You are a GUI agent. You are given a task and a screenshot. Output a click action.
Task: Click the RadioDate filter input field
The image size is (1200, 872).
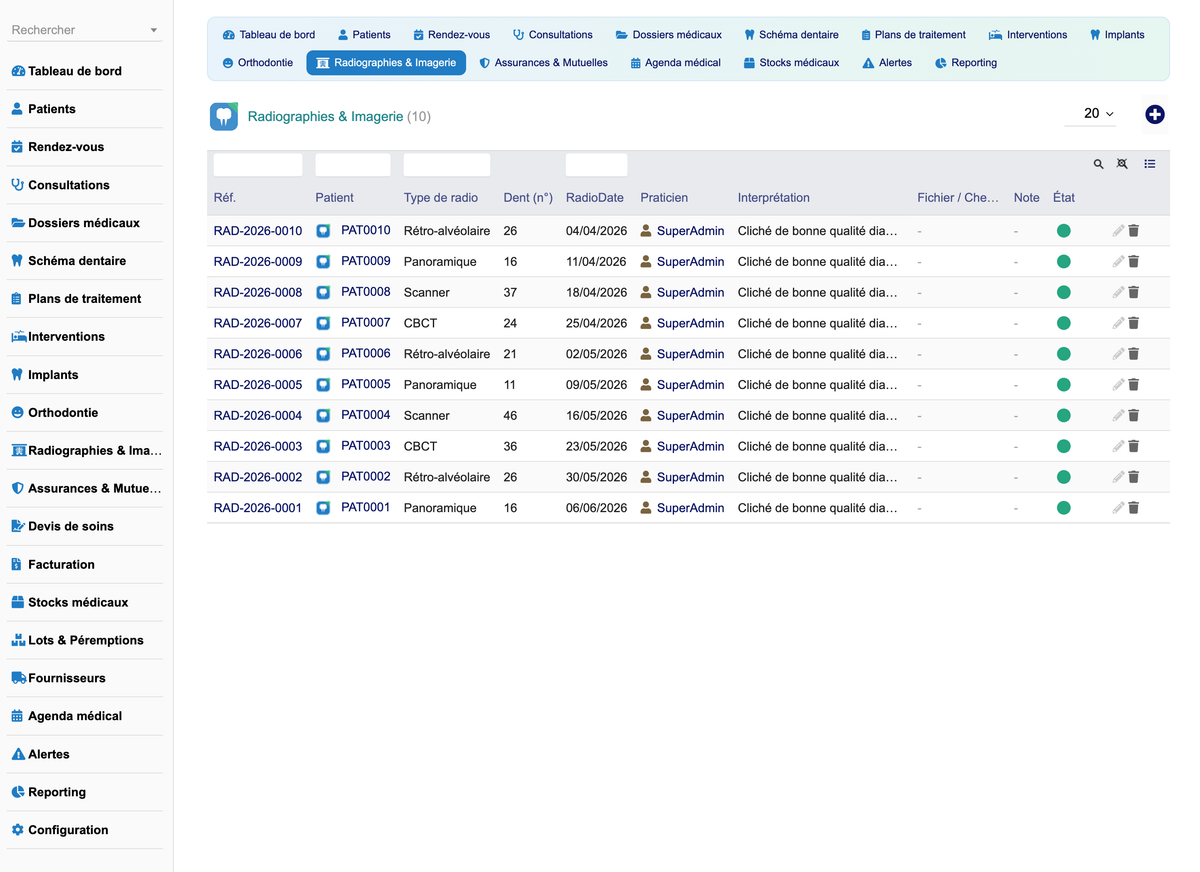click(x=596, y=165)
